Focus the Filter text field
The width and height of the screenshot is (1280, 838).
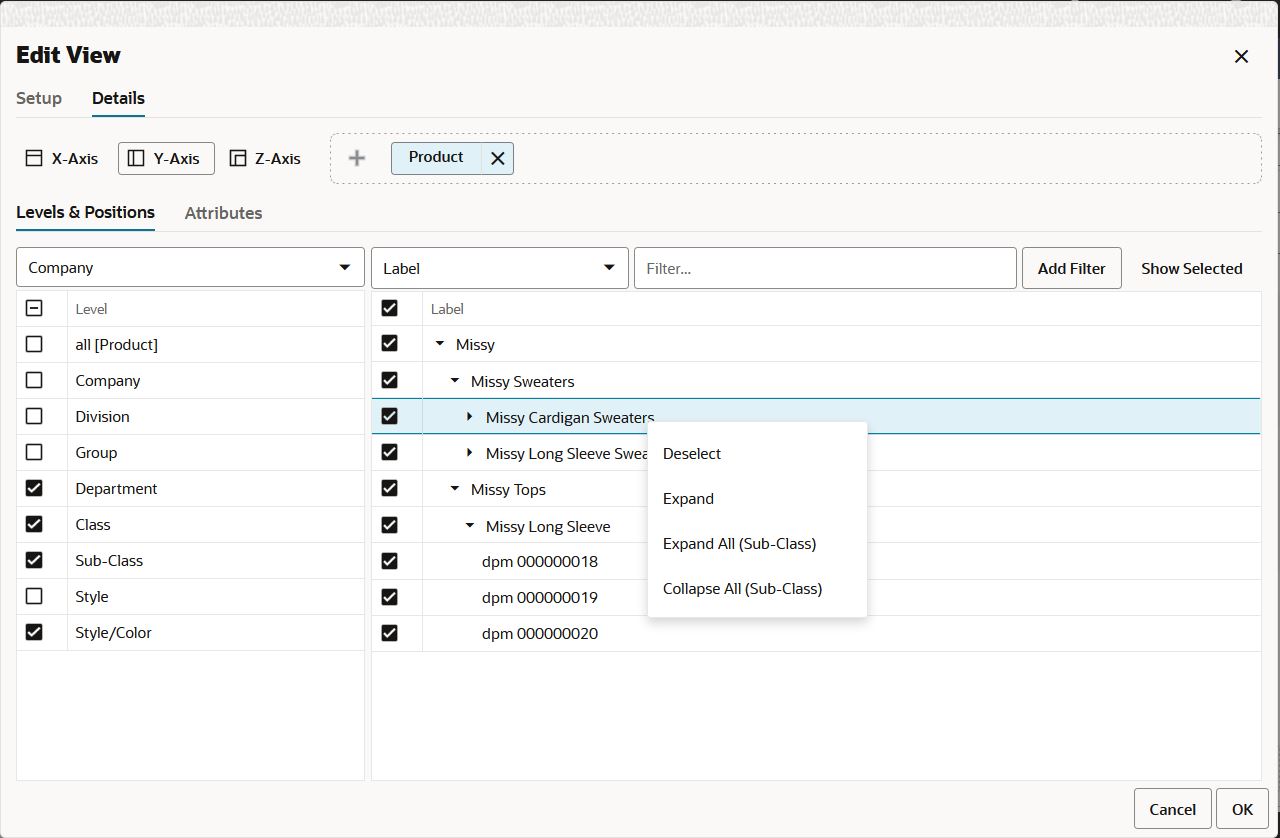point(825,268)
